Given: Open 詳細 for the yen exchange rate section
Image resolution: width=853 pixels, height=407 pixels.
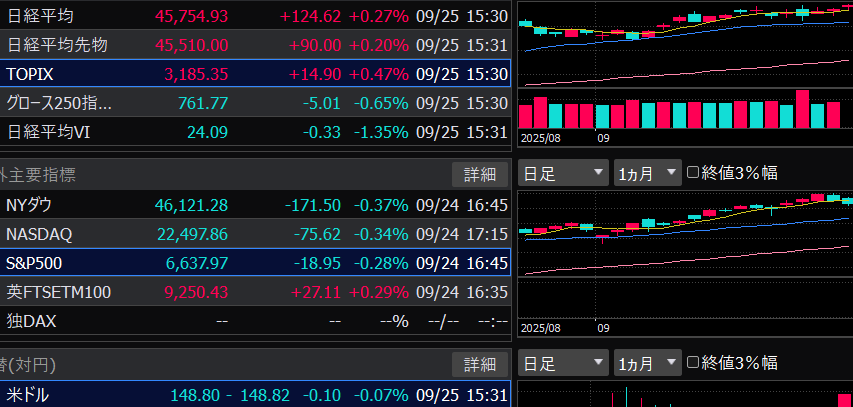Looking at the screenshot, I should (479, 363).
